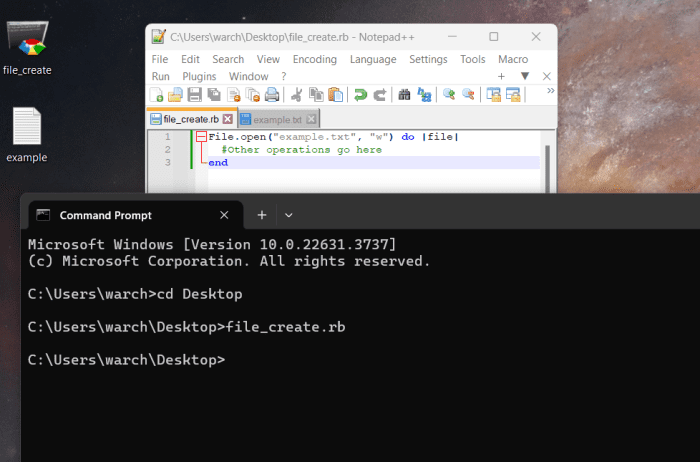The height and width of the screenshot is (462, 700).
Task: Open the Plugins menu
Action: (199, 76)
